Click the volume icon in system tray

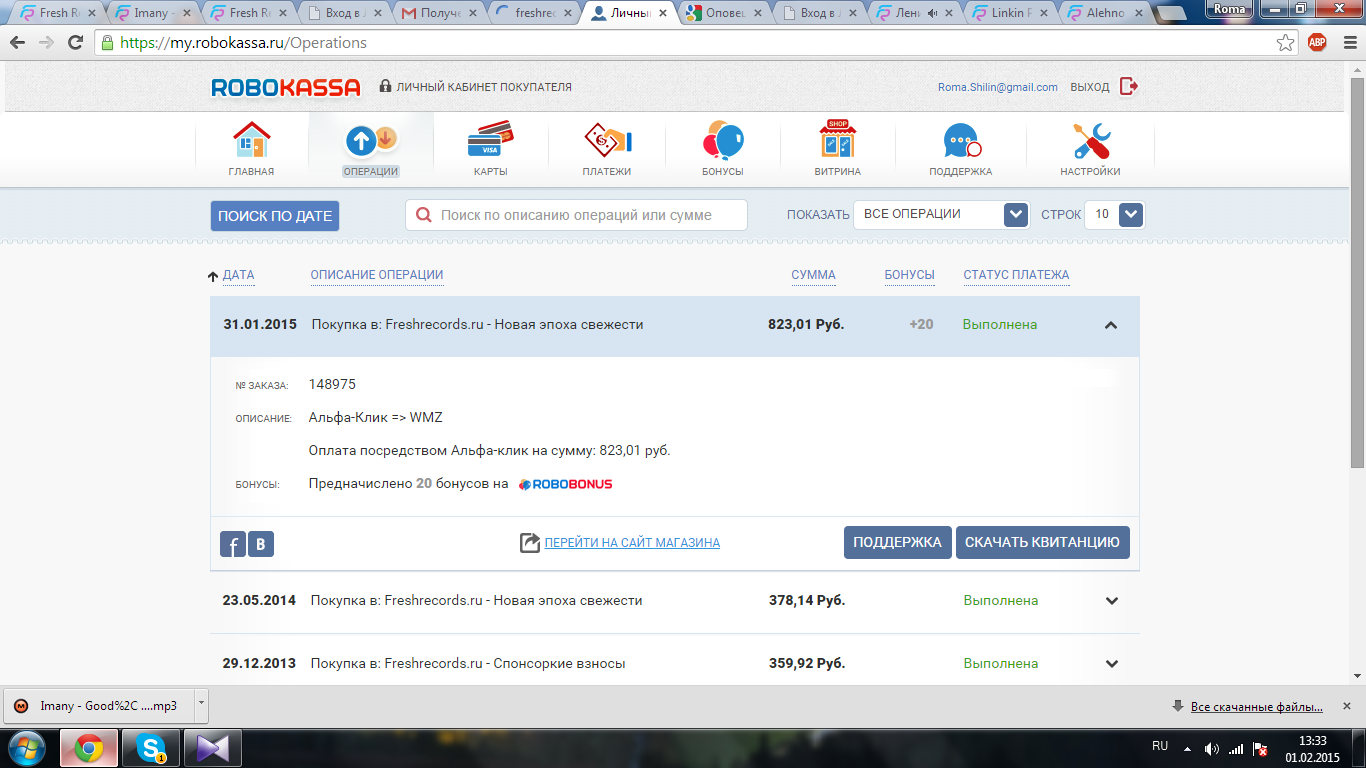pyautogui.click(x=1212, y=749)
